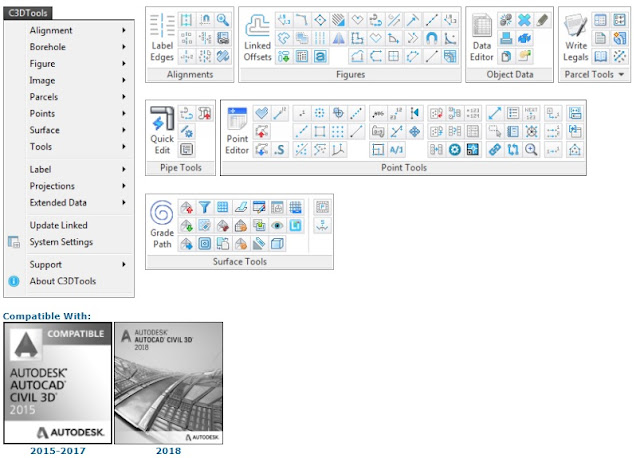Click the blue checkmark icon in Point Tools
Viewport: 640px width, 458px height.
pyautogui.click(x=261, y=113)
